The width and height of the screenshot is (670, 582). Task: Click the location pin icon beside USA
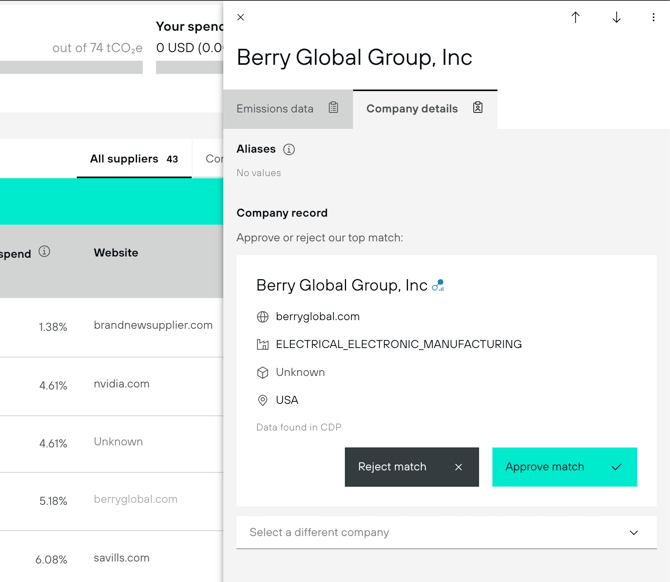coord(262,400)
